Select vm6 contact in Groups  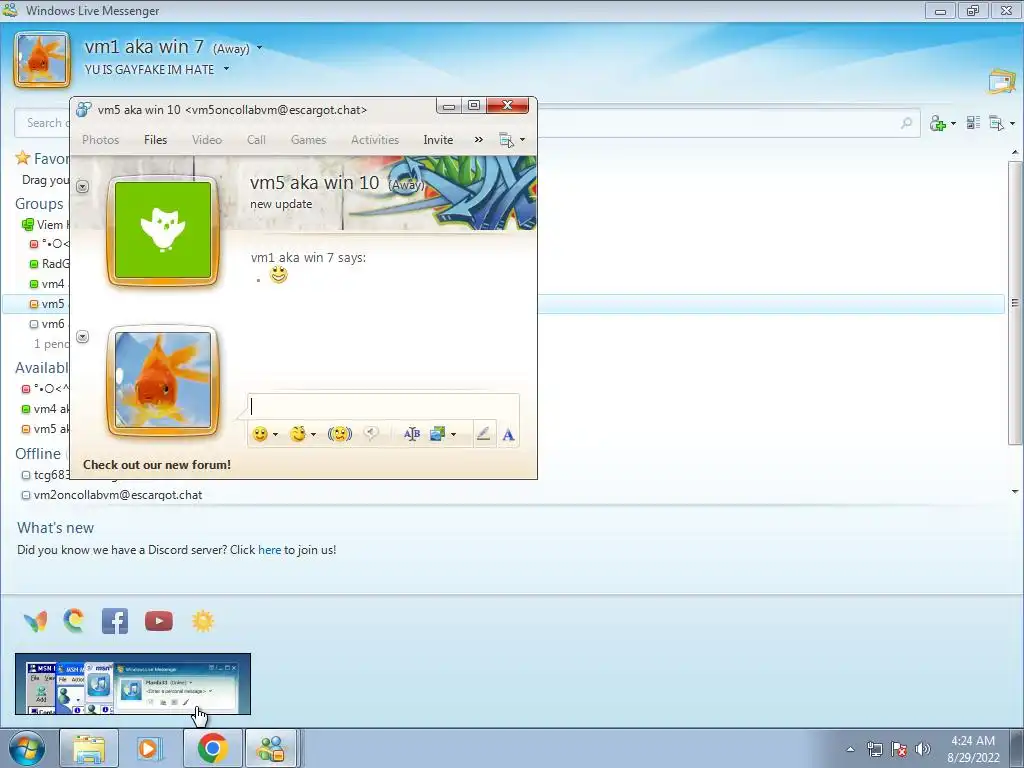click(x=47, y=324)
